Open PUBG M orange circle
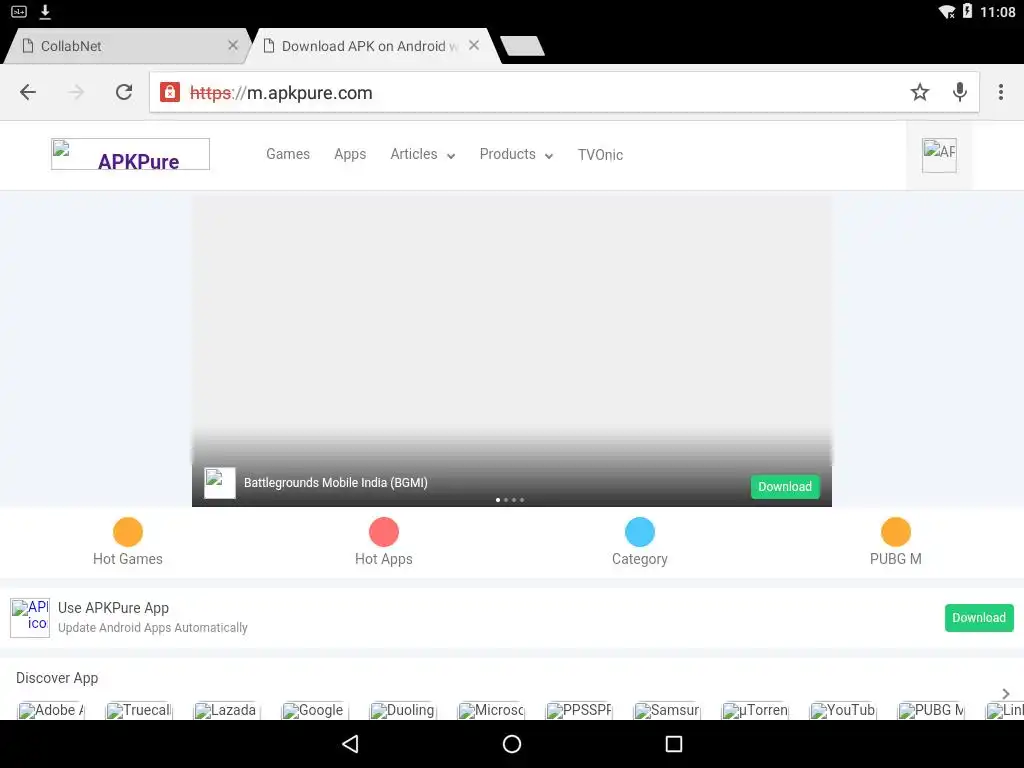 pyautogui.click(x=896, y=532)
